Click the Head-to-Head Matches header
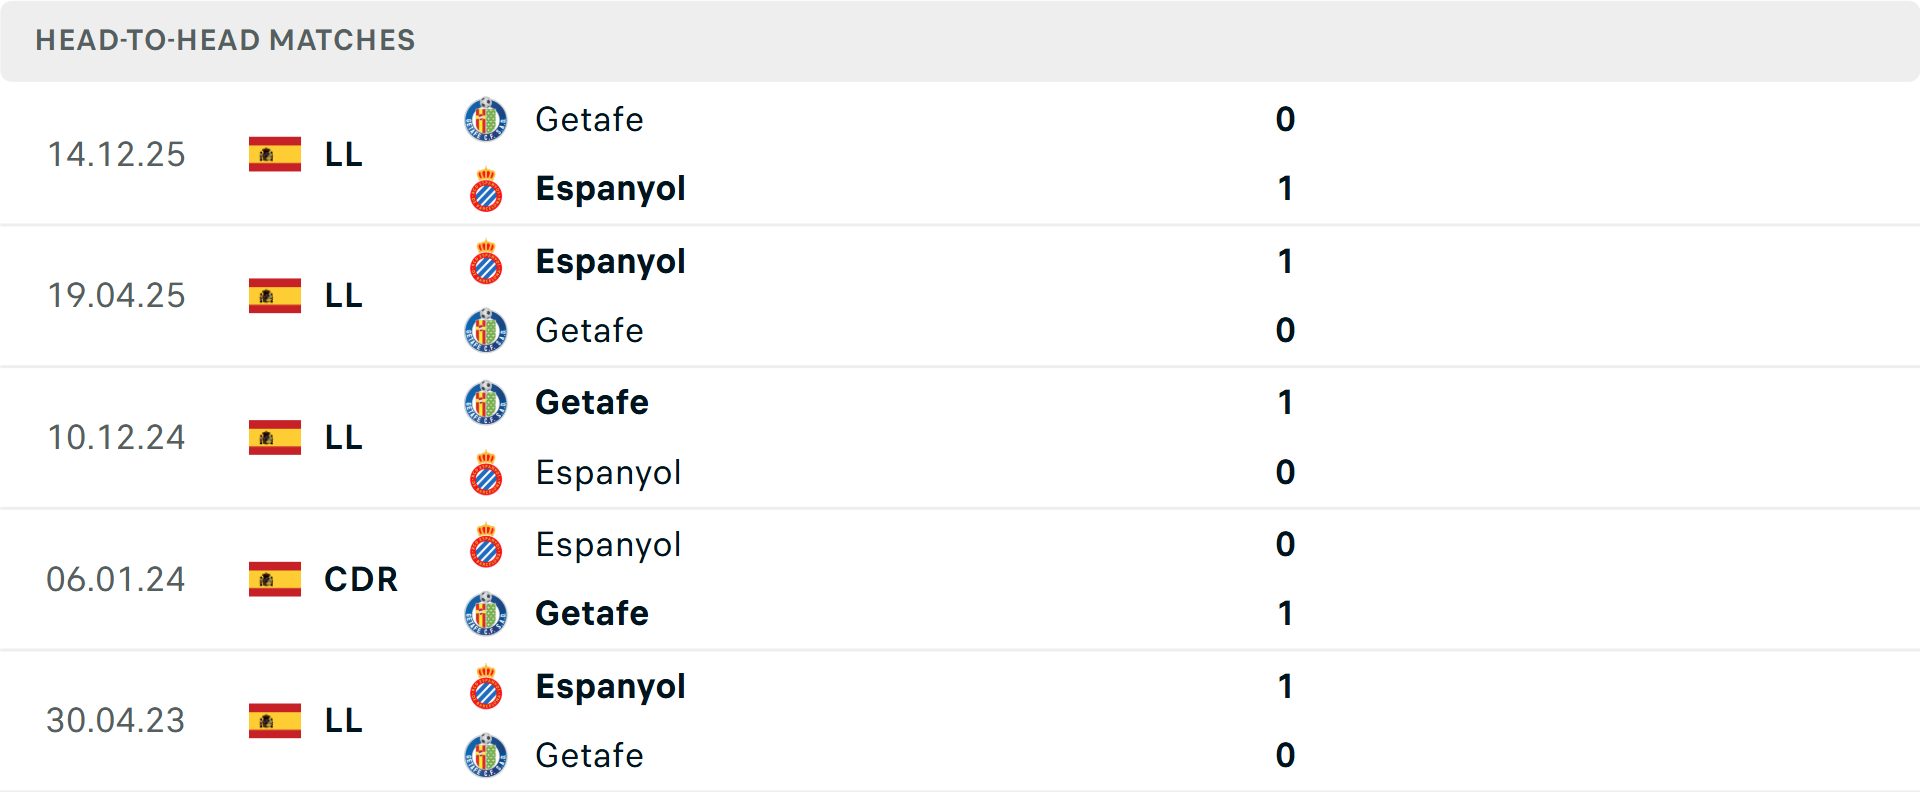The image size is (1920, 792). [x=225, y=40]
